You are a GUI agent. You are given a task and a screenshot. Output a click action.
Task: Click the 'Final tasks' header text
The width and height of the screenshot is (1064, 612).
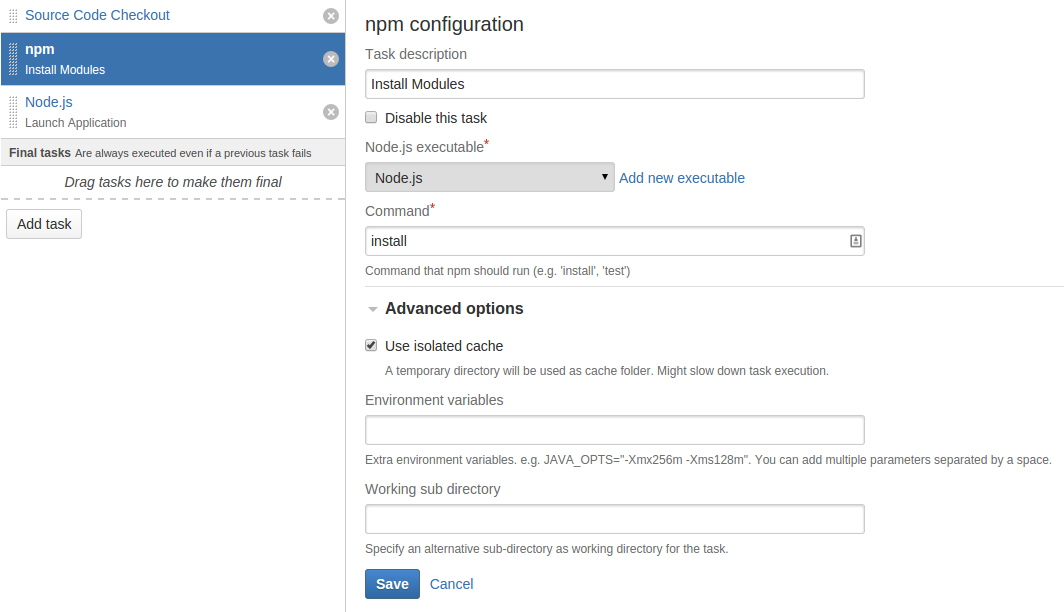click(39, 153)
